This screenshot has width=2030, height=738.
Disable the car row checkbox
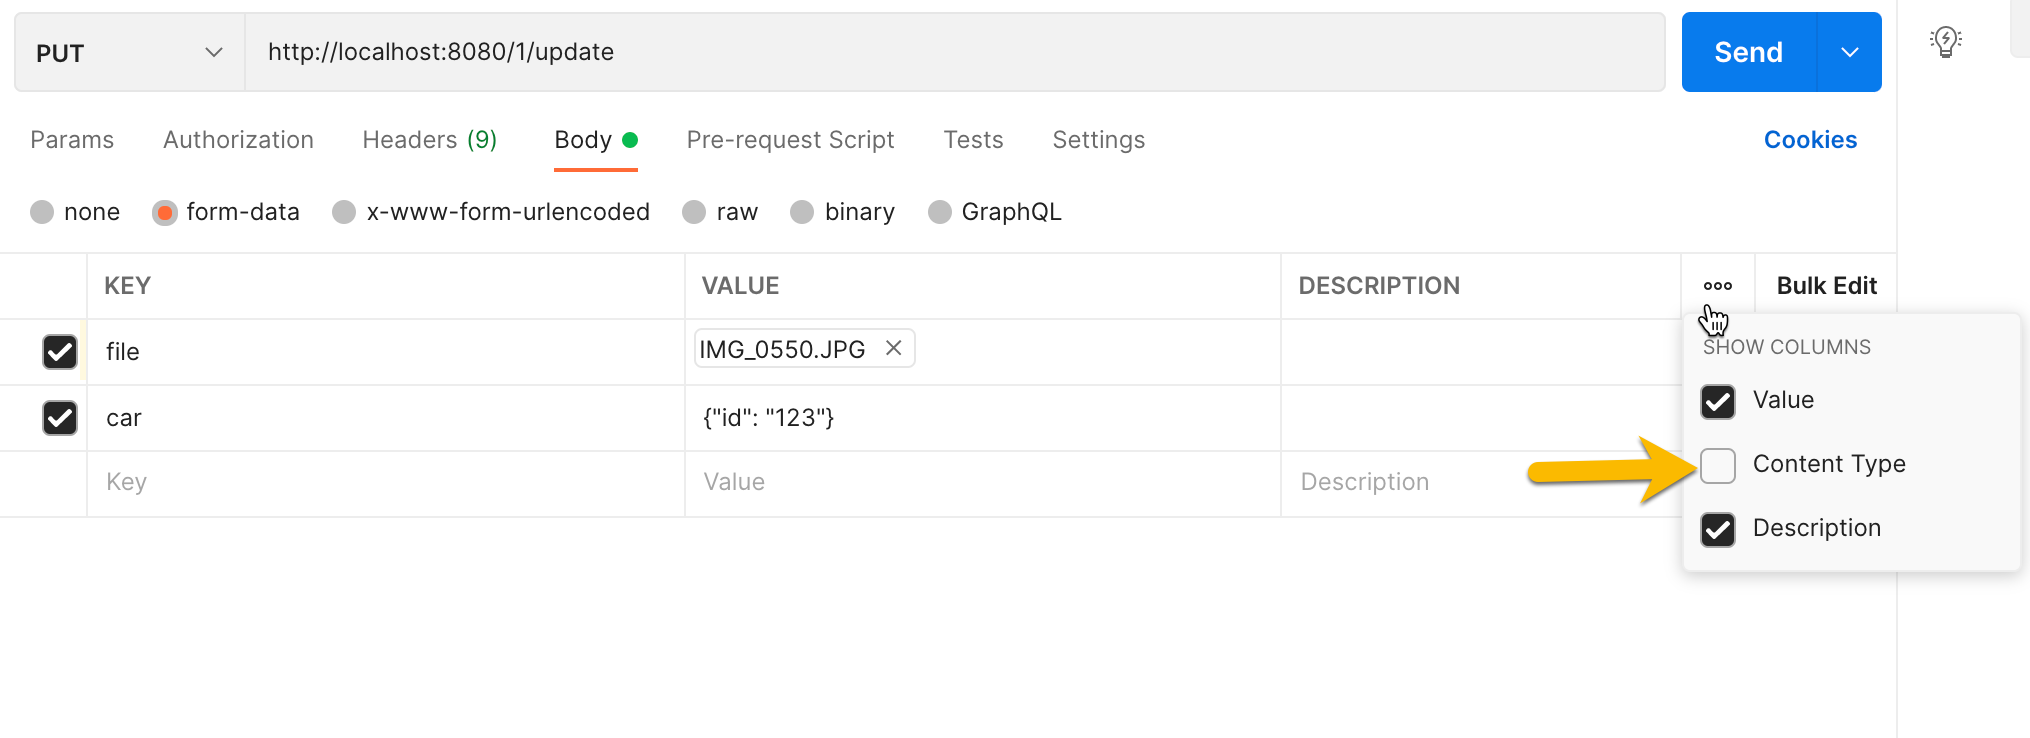[x=60, y=418]
